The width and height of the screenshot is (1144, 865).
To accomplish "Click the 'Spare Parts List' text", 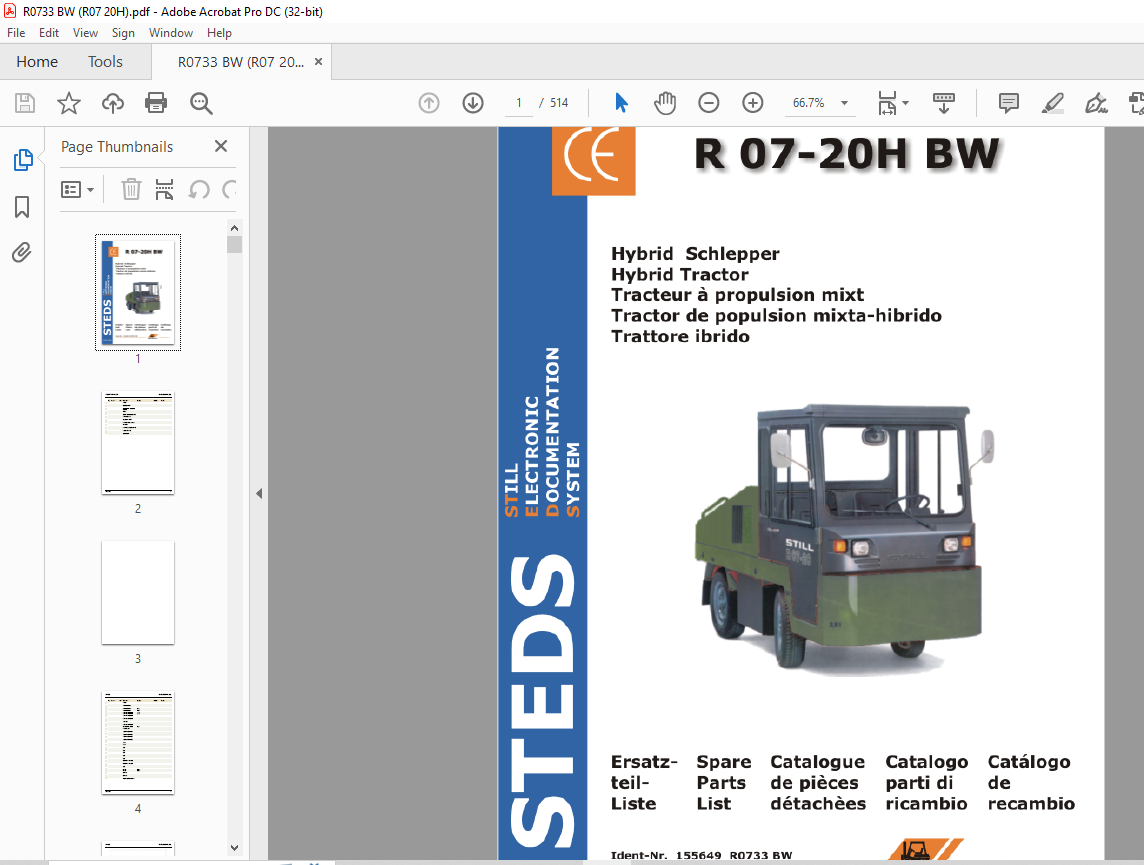I will 723,783.
